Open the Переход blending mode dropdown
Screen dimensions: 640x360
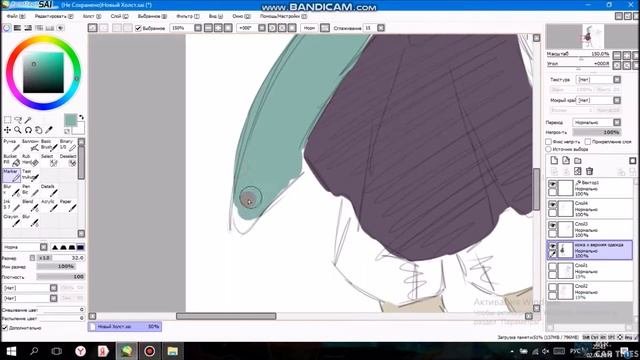pyautogui.click(x=596, y=122)
